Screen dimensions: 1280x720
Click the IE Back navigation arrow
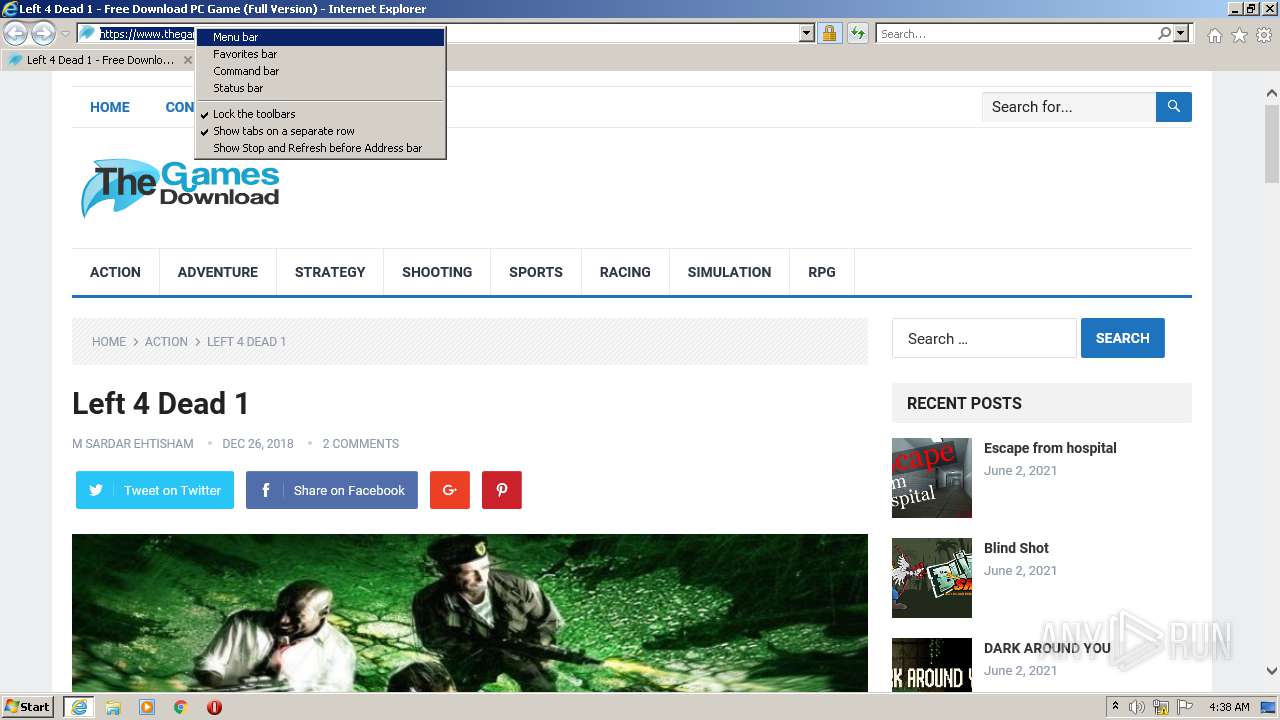(x=16, y=33)
